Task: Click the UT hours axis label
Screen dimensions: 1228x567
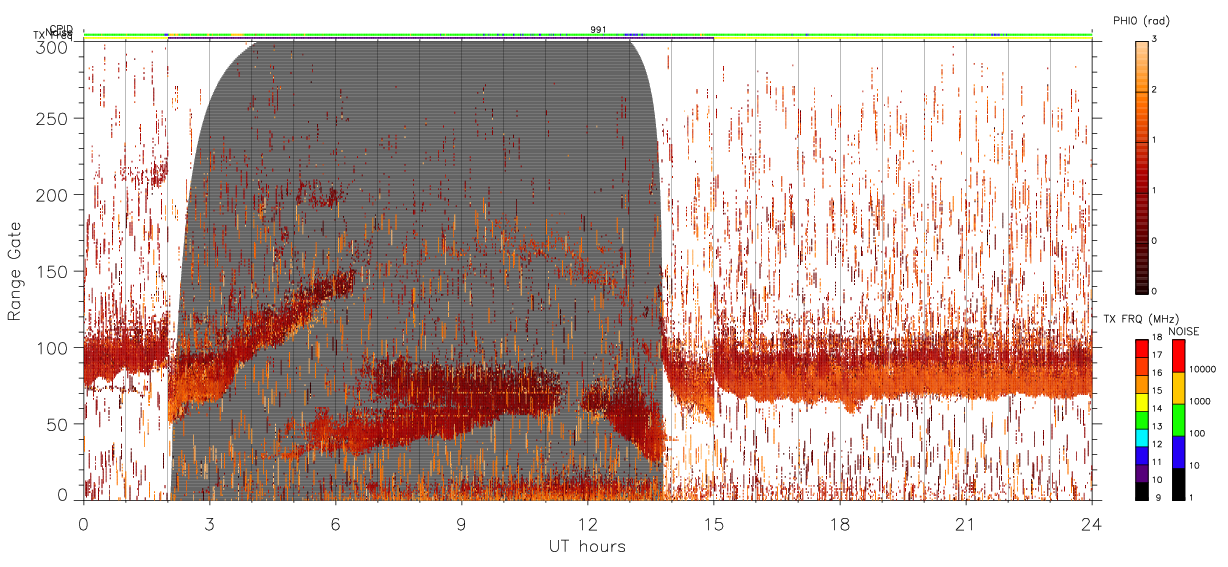Action: (x=587, y=547)
